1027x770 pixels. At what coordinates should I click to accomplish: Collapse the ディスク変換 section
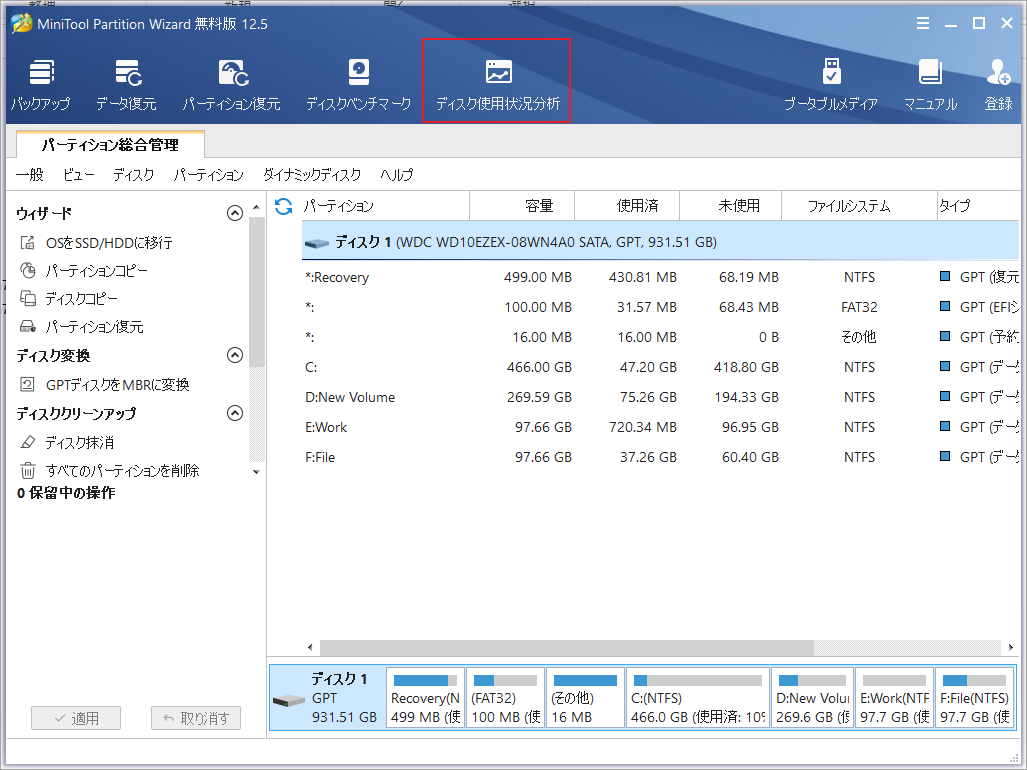point(236,355)
